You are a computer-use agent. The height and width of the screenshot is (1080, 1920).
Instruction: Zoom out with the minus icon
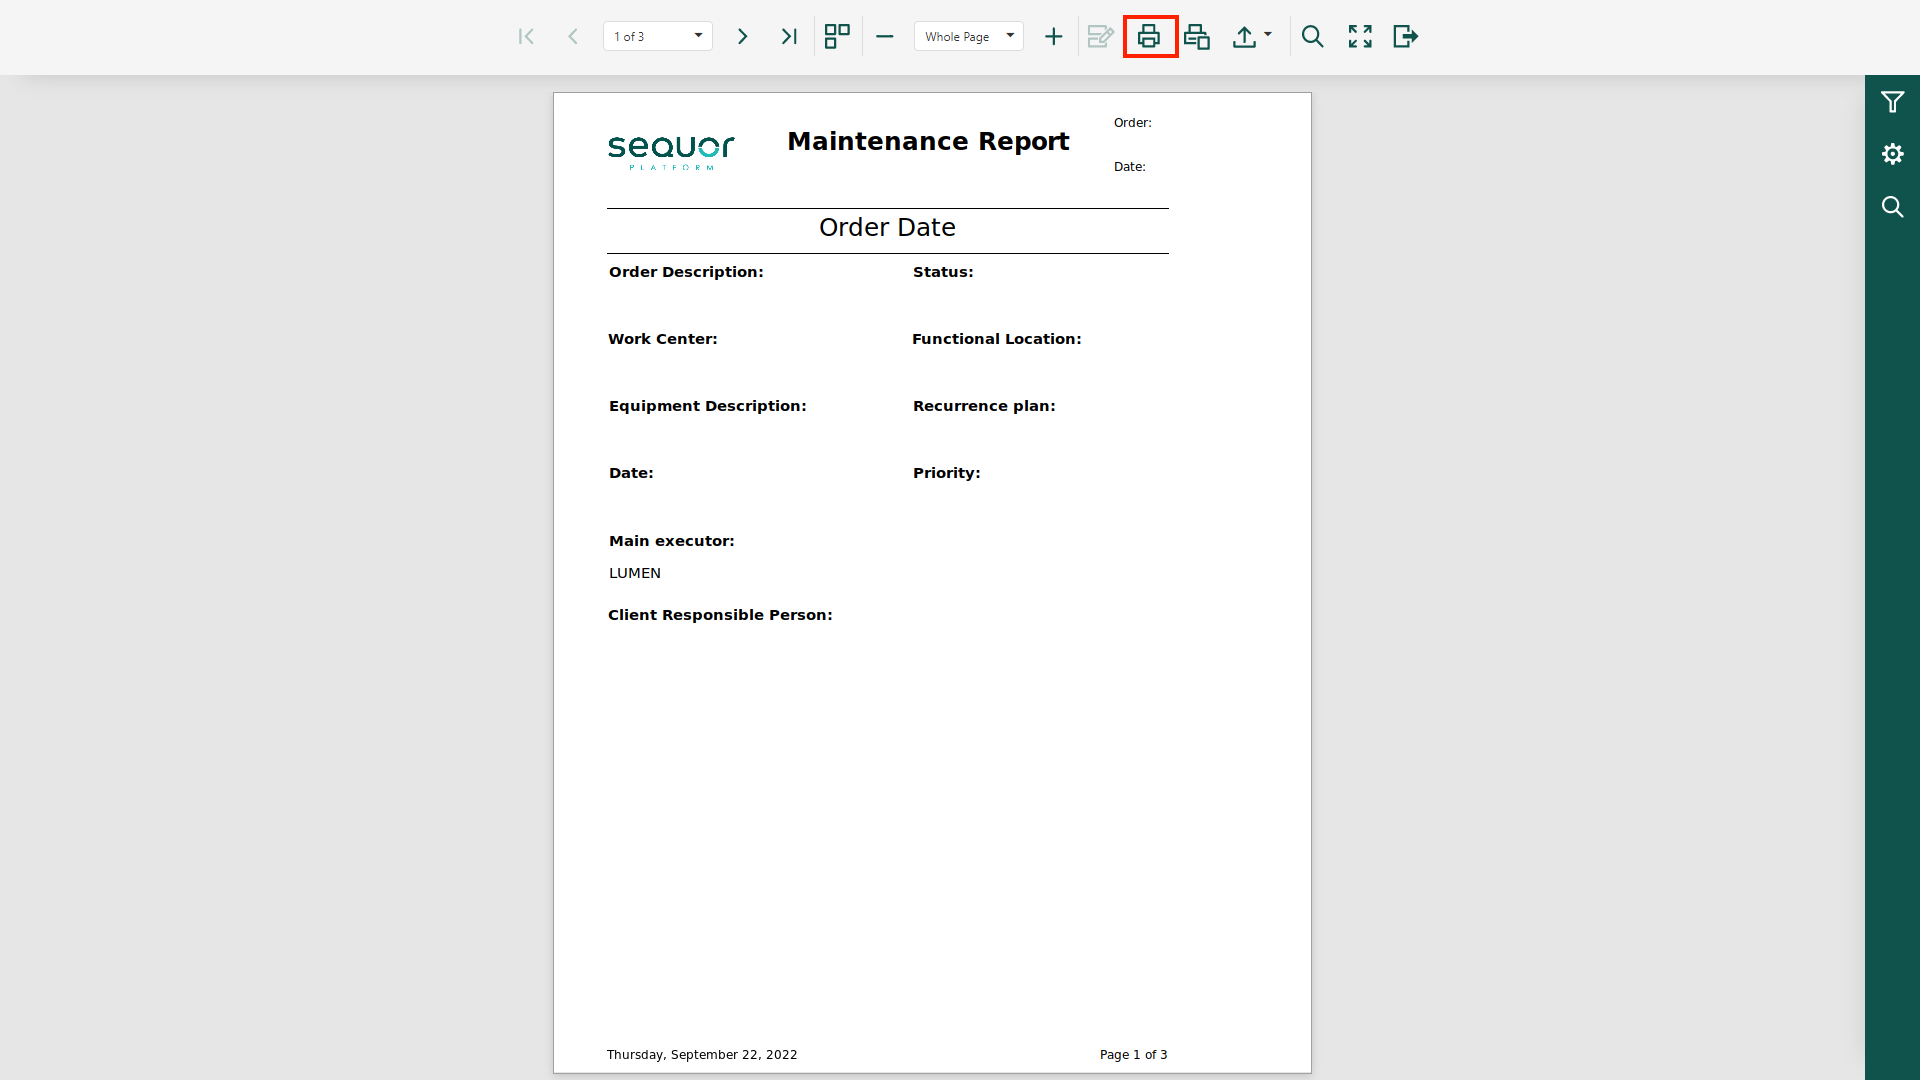884,37
